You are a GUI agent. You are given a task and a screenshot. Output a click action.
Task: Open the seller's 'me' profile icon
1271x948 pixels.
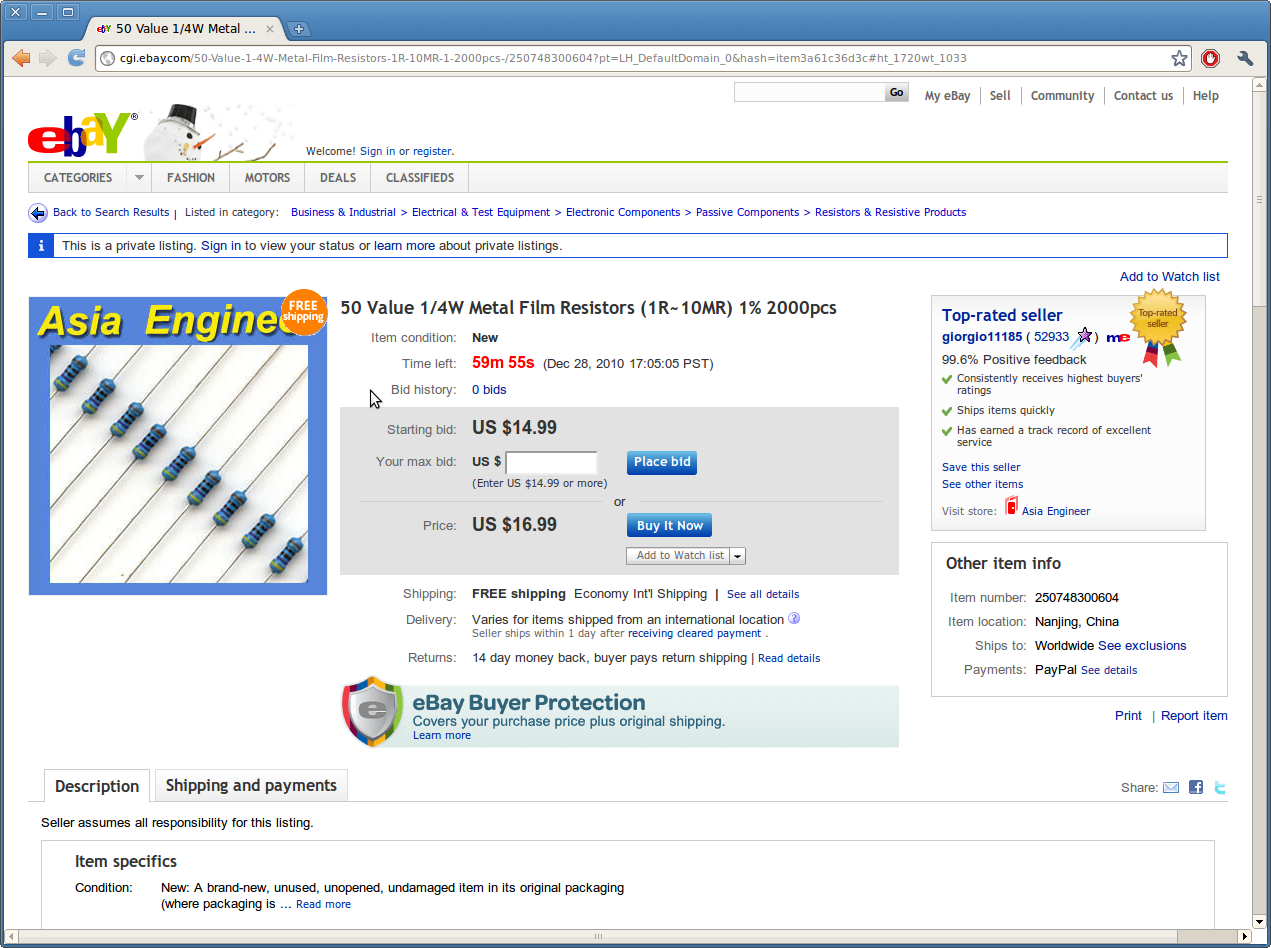1117,337
